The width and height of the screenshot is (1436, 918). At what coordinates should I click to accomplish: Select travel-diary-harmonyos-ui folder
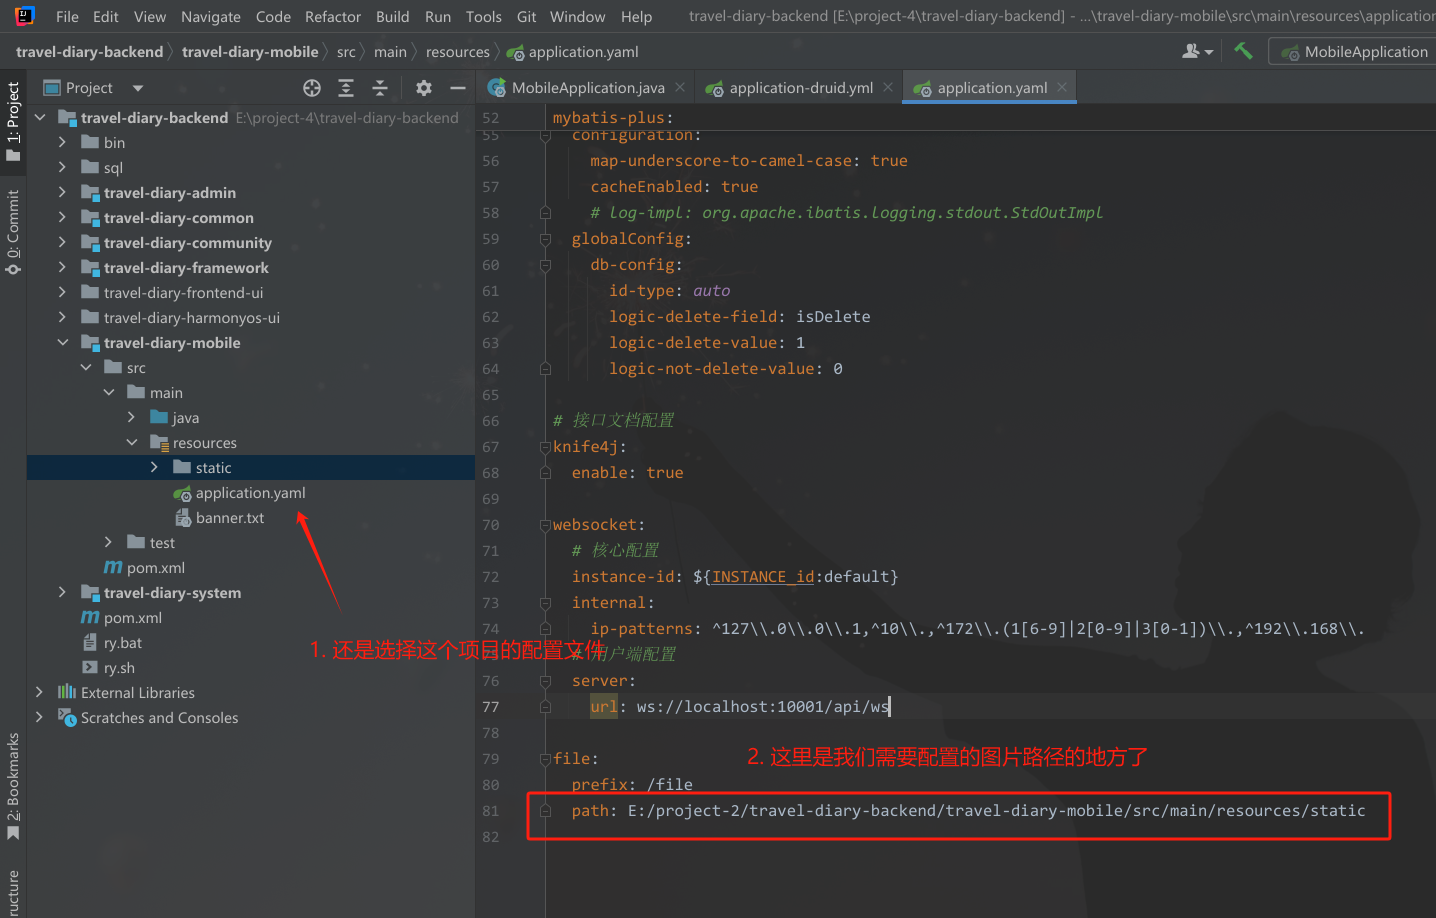coord(191,318)
